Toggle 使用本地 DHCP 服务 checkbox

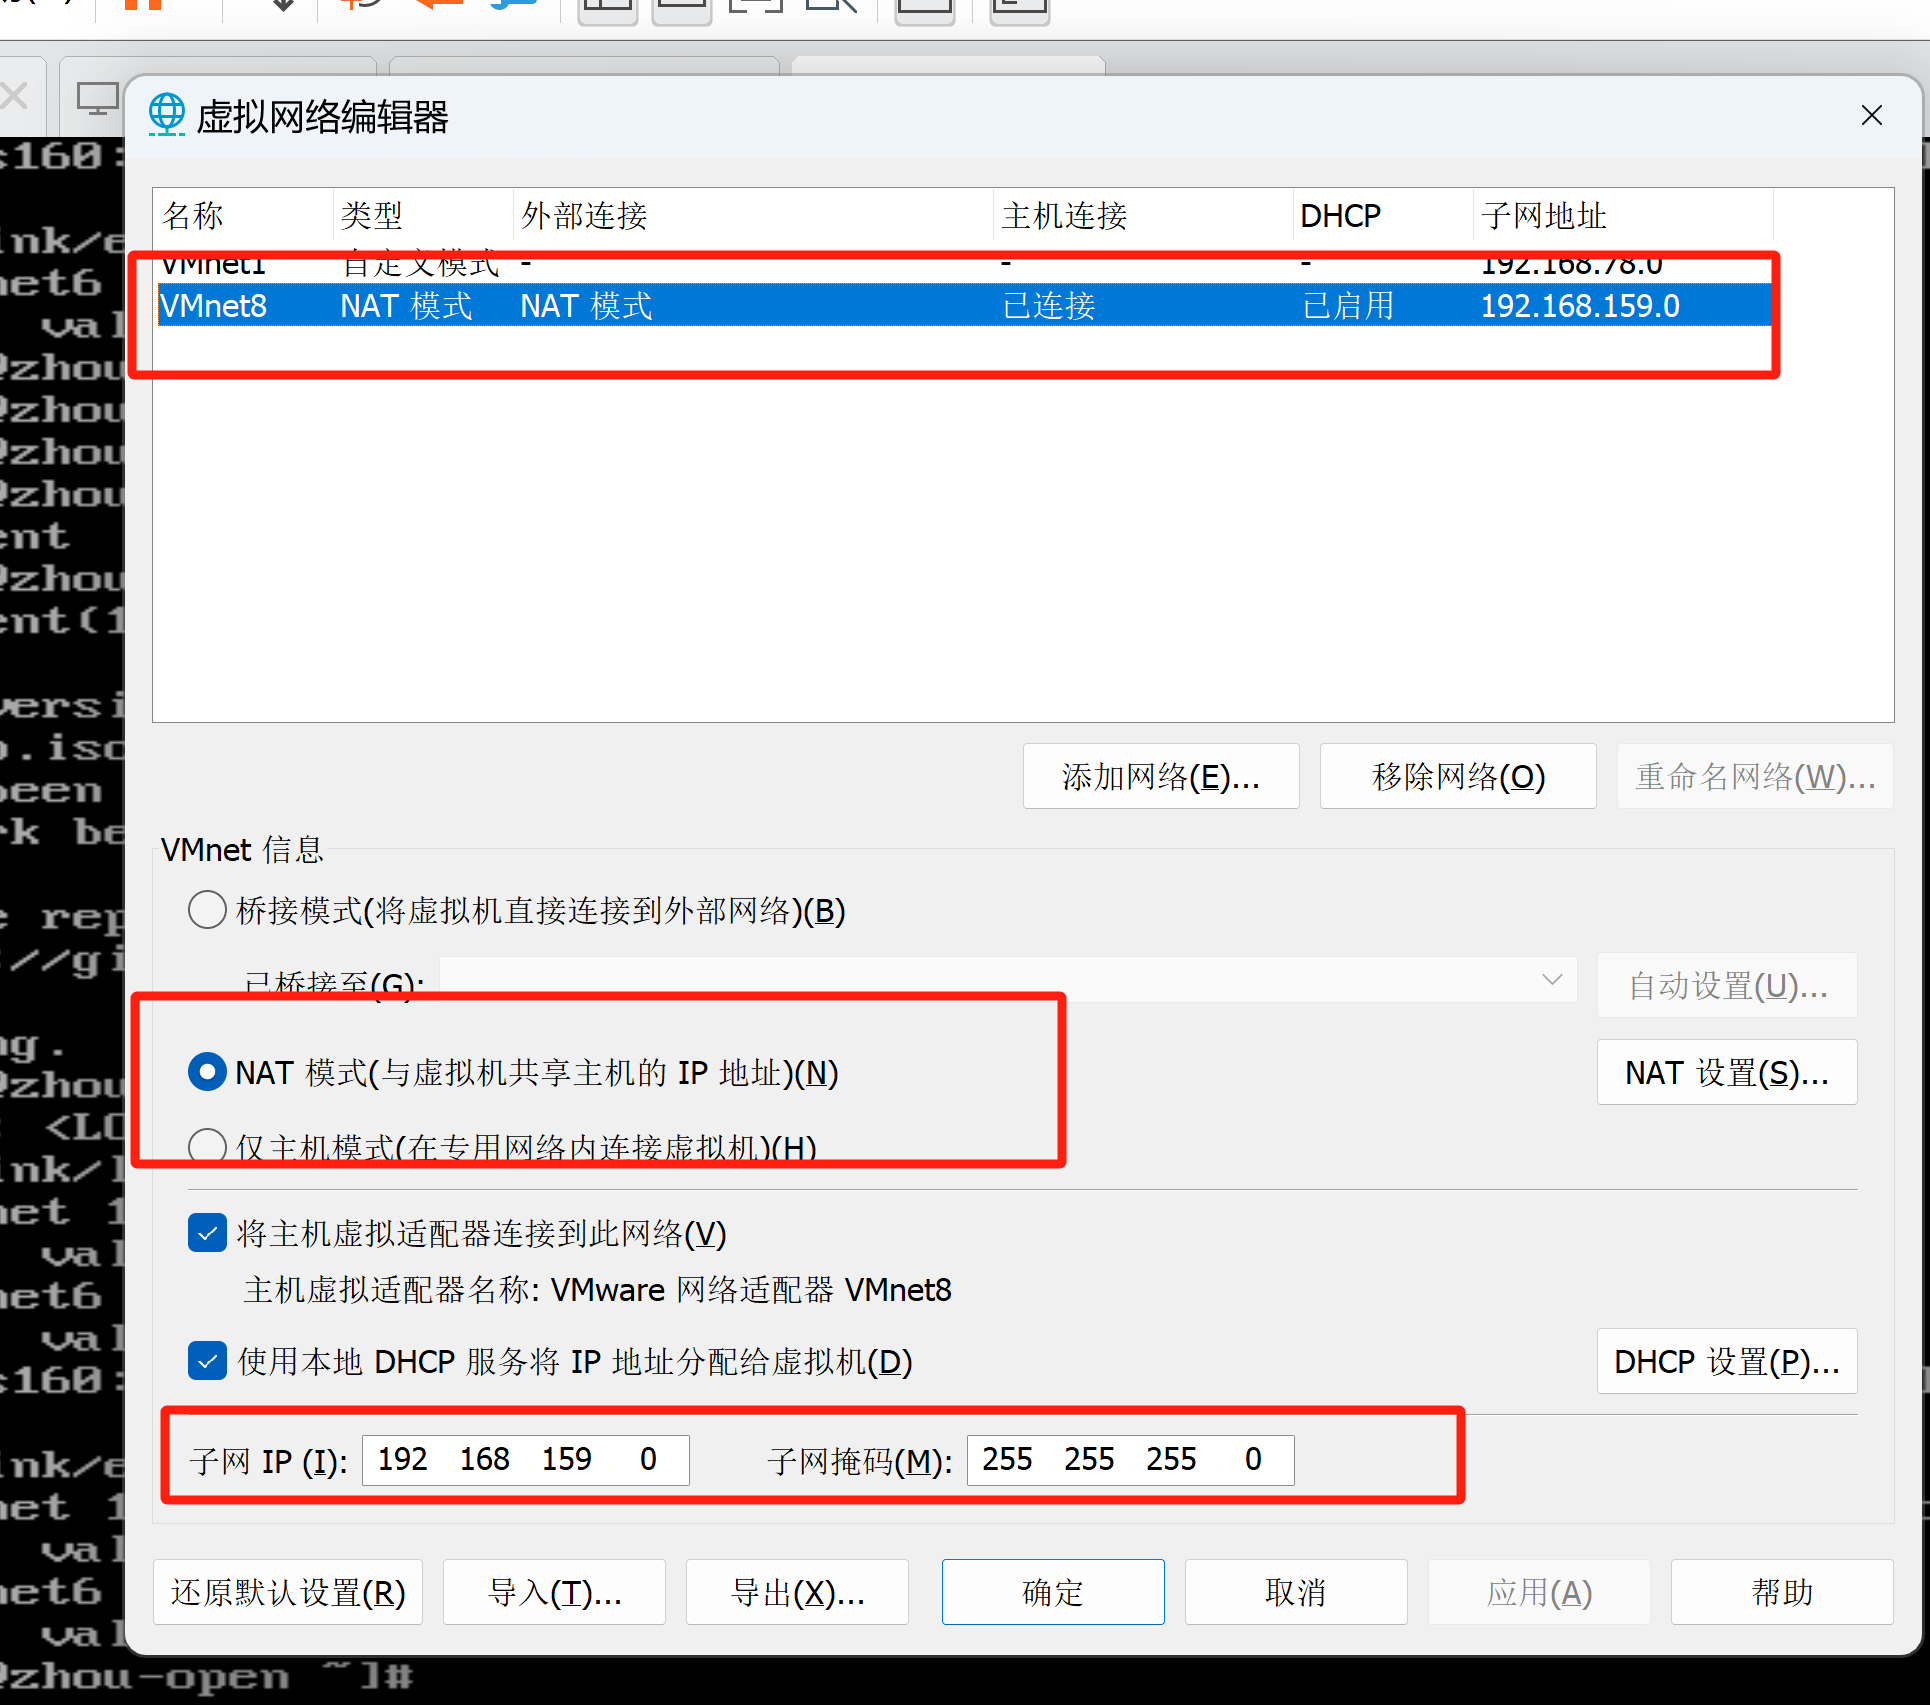(207, 1361)
